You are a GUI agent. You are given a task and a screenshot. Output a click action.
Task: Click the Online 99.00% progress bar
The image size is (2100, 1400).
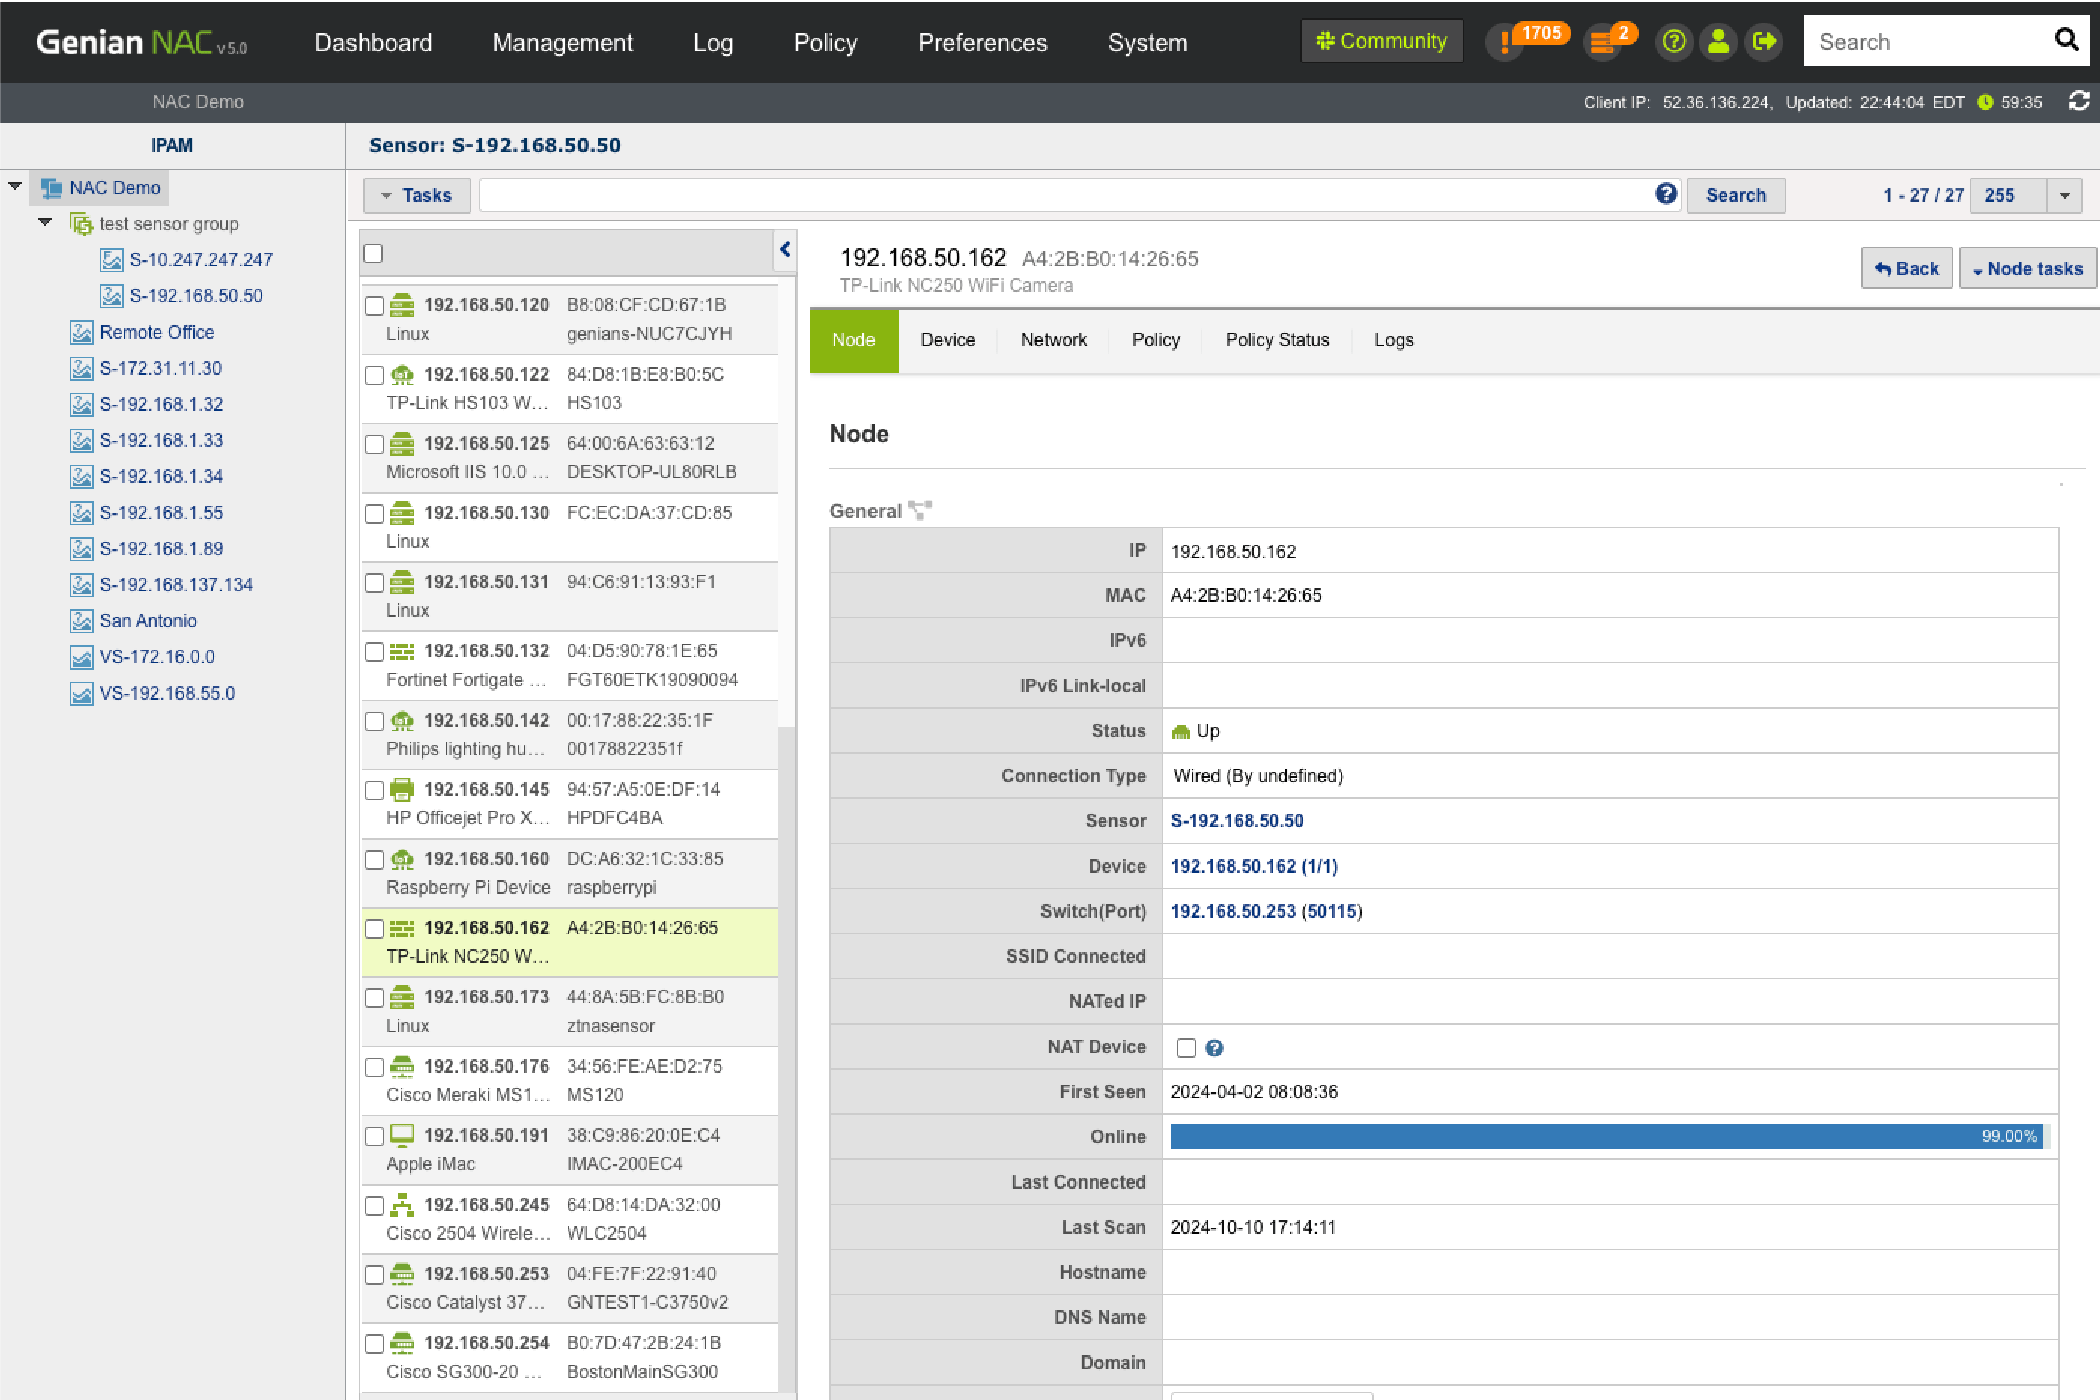click(x=1605, y=1137)
